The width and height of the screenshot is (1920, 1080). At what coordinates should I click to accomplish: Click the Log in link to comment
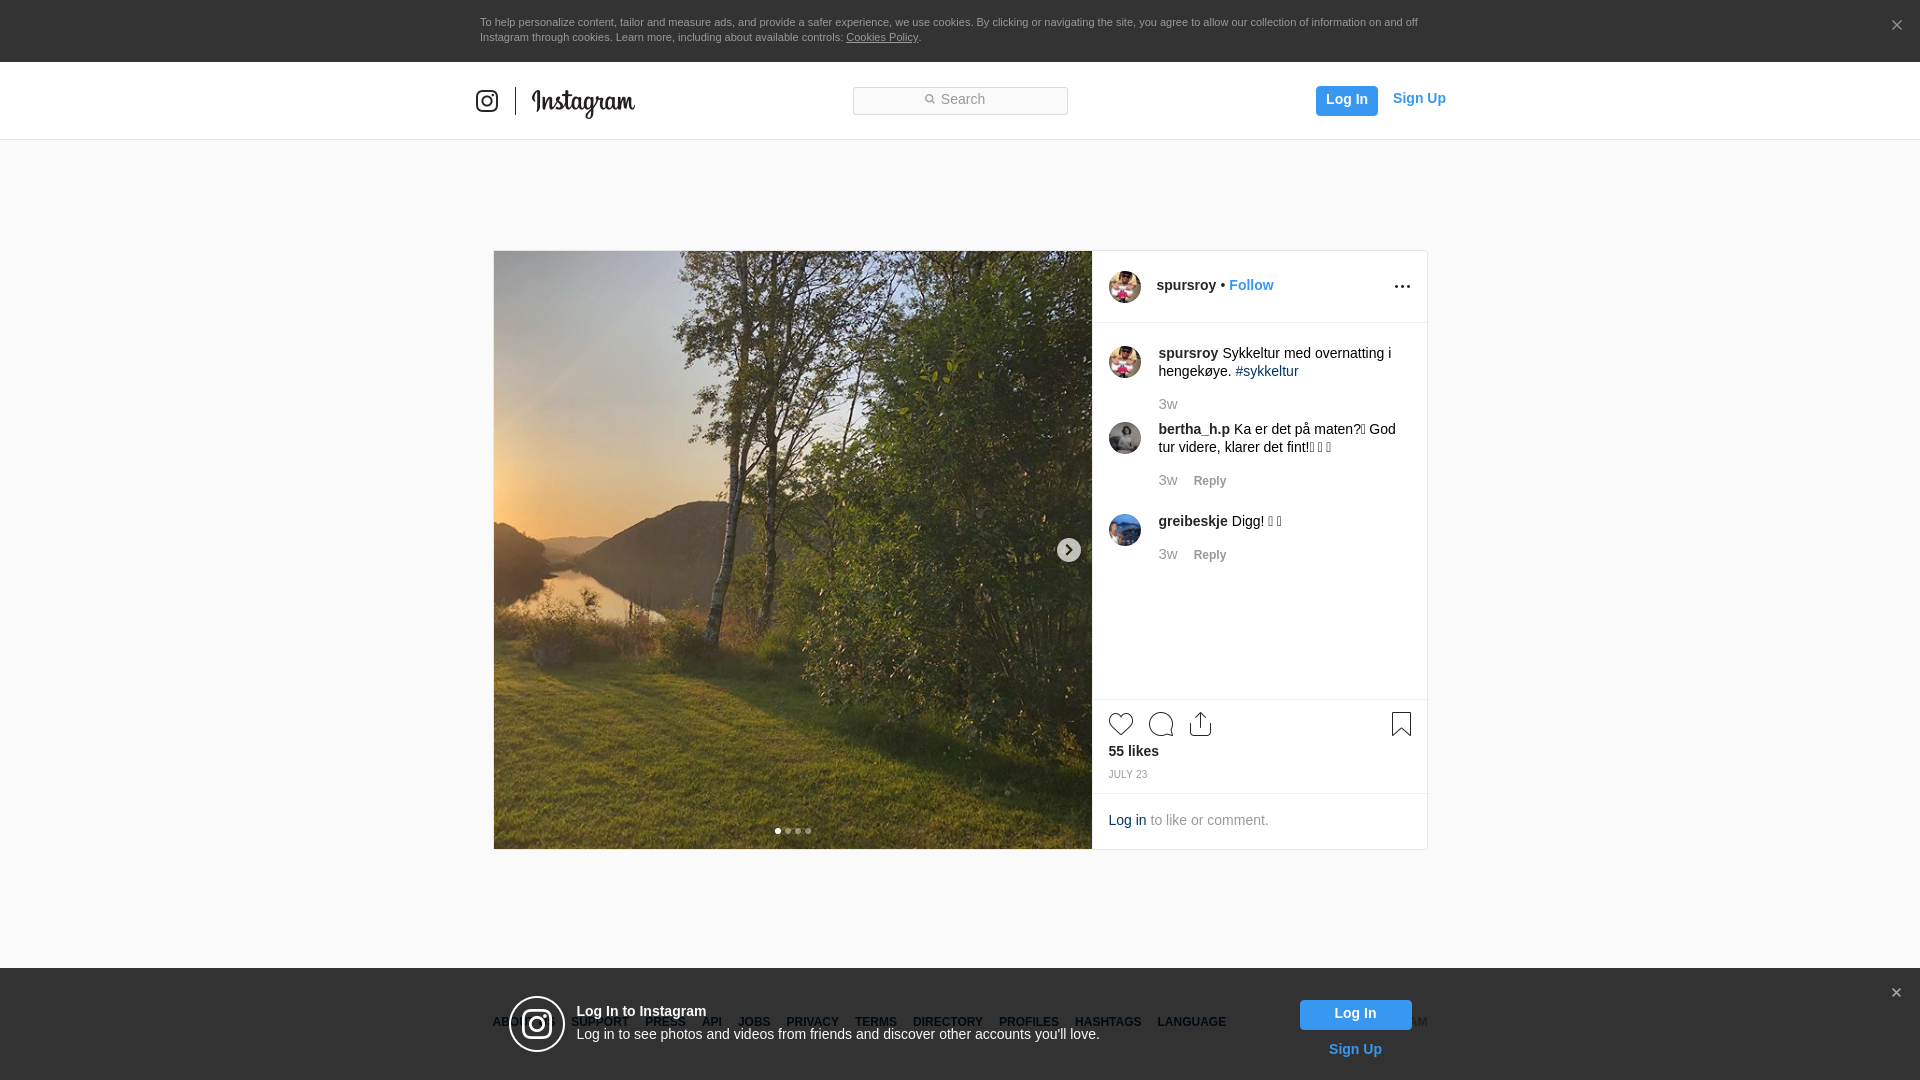tap(1127, 820)
